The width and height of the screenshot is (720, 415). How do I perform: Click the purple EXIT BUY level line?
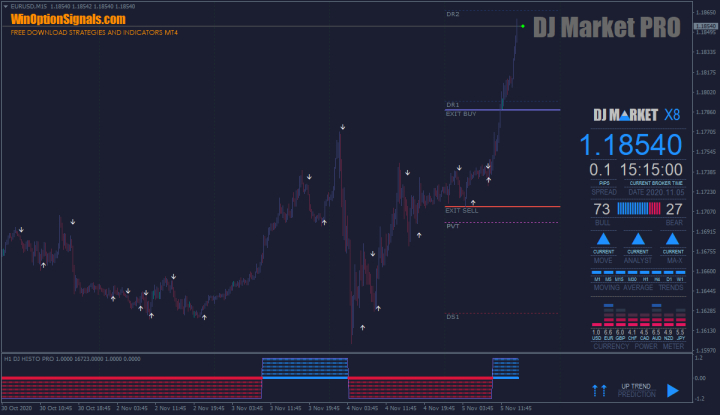click(502, 110)
